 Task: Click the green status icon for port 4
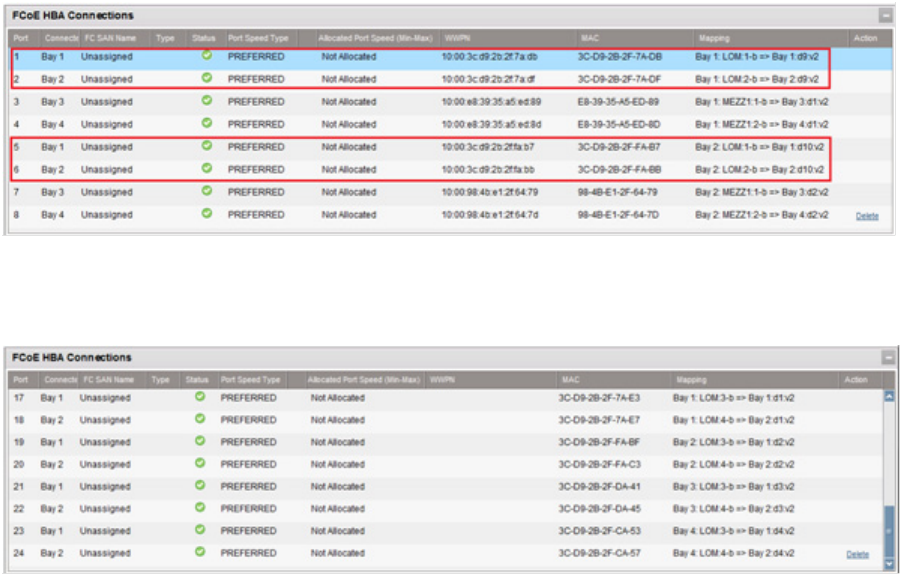click(x=206, y=123)
